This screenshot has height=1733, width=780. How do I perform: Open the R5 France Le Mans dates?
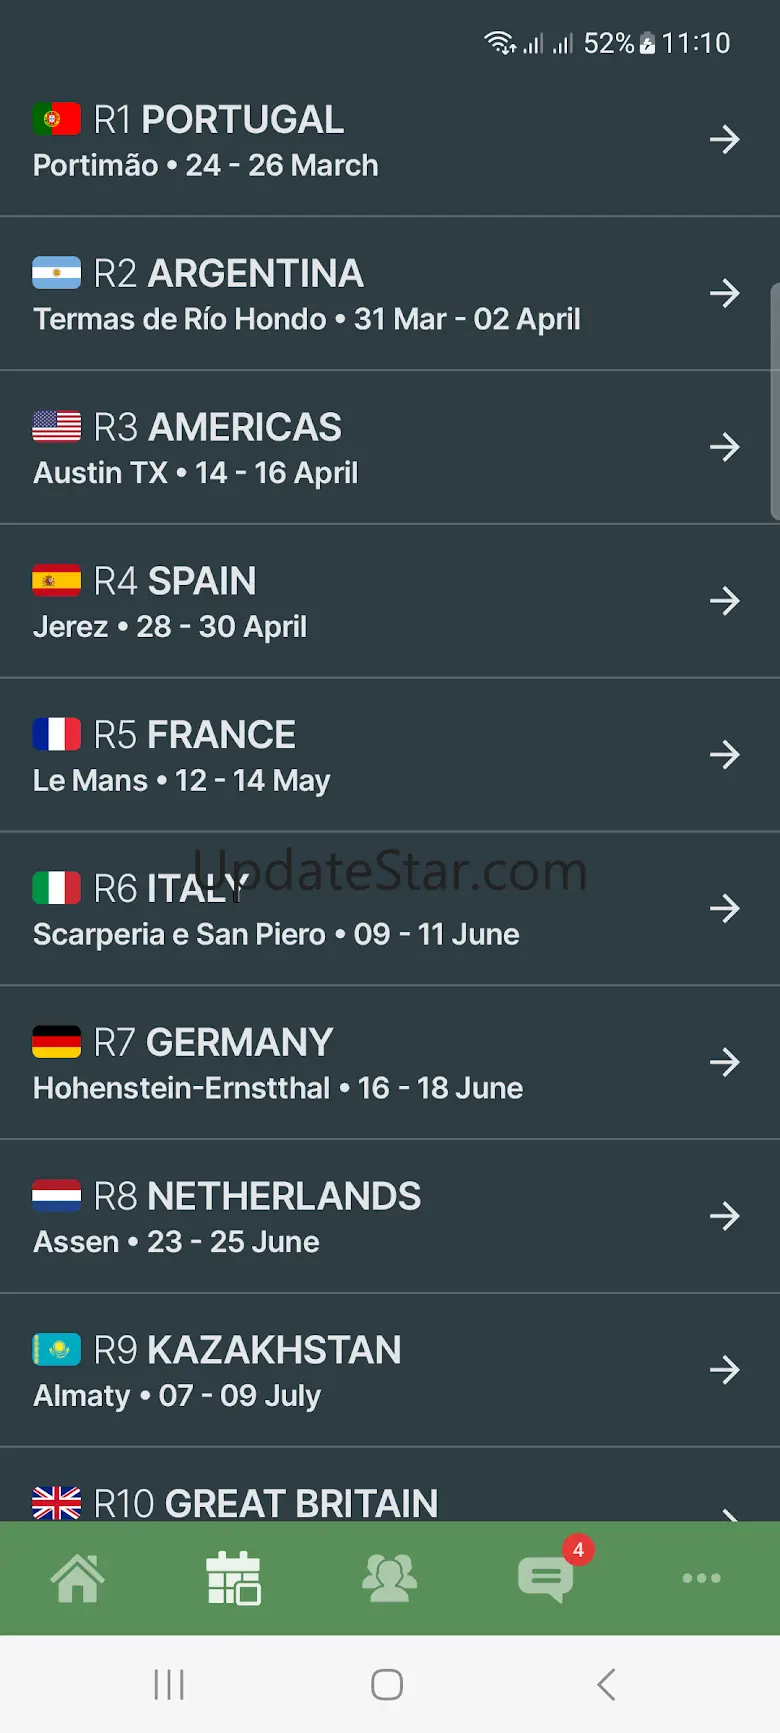[x=181, y=781]
